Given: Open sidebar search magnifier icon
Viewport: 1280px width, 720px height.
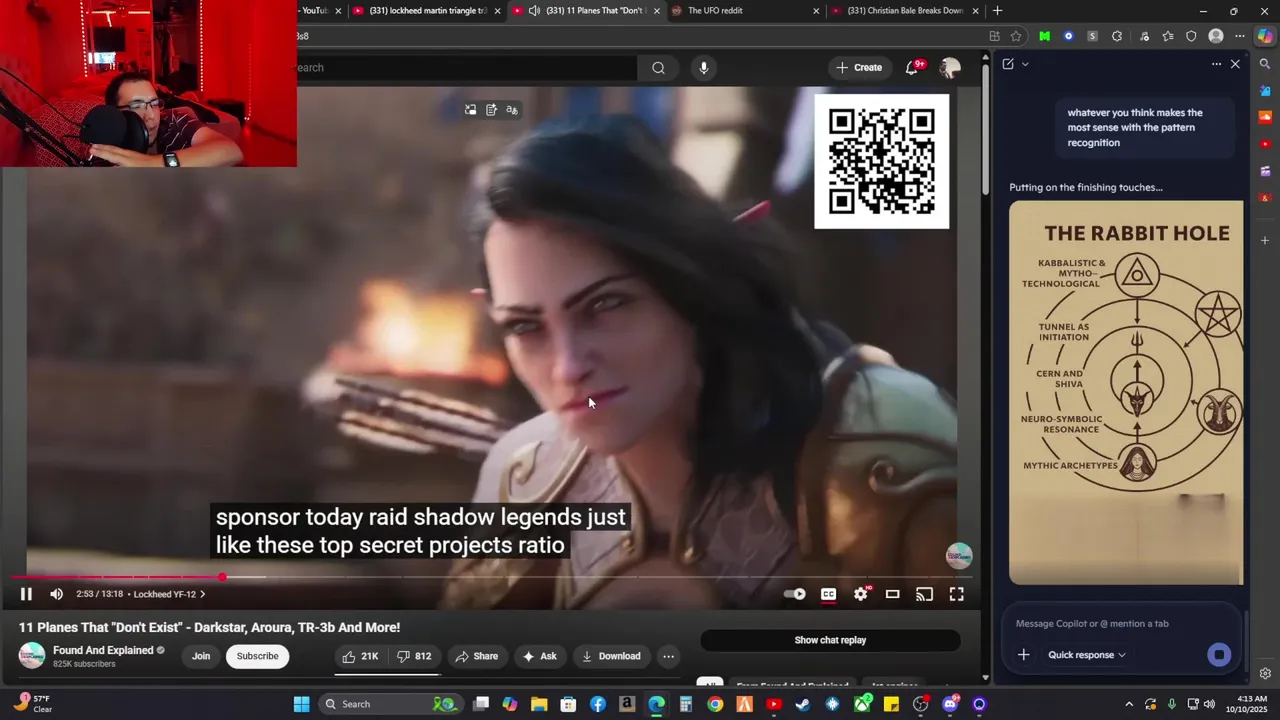Looking at the screenshot, I should click(x=1265, y=64).
